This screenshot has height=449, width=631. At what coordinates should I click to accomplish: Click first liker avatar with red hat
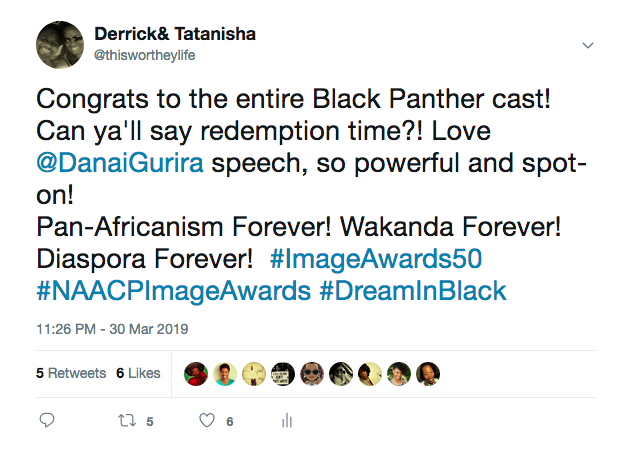coord(196,374)
